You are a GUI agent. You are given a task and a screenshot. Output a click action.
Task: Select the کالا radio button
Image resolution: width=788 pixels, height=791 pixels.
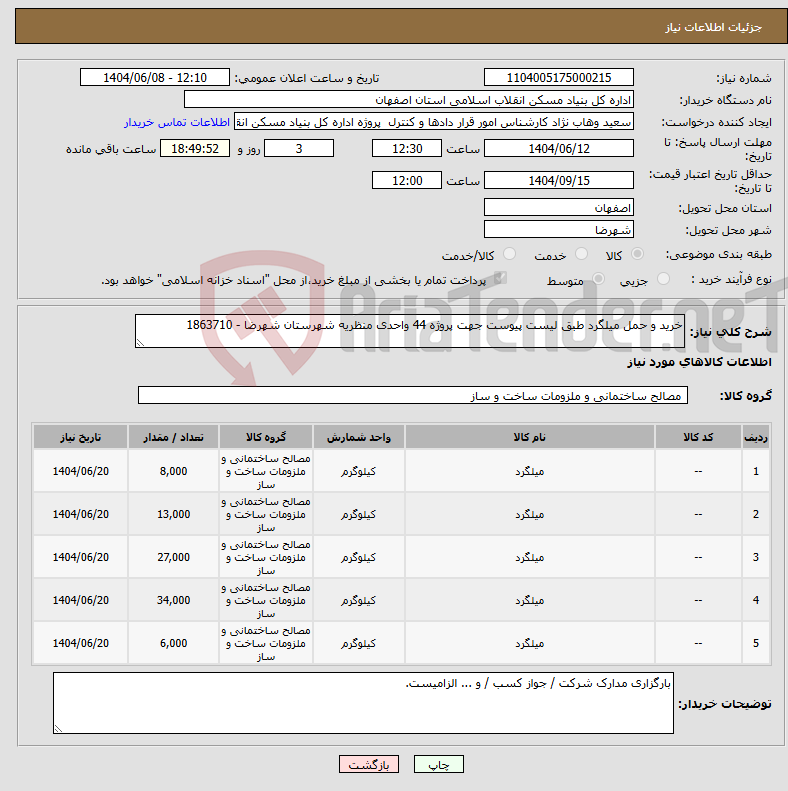coord(638,254)
